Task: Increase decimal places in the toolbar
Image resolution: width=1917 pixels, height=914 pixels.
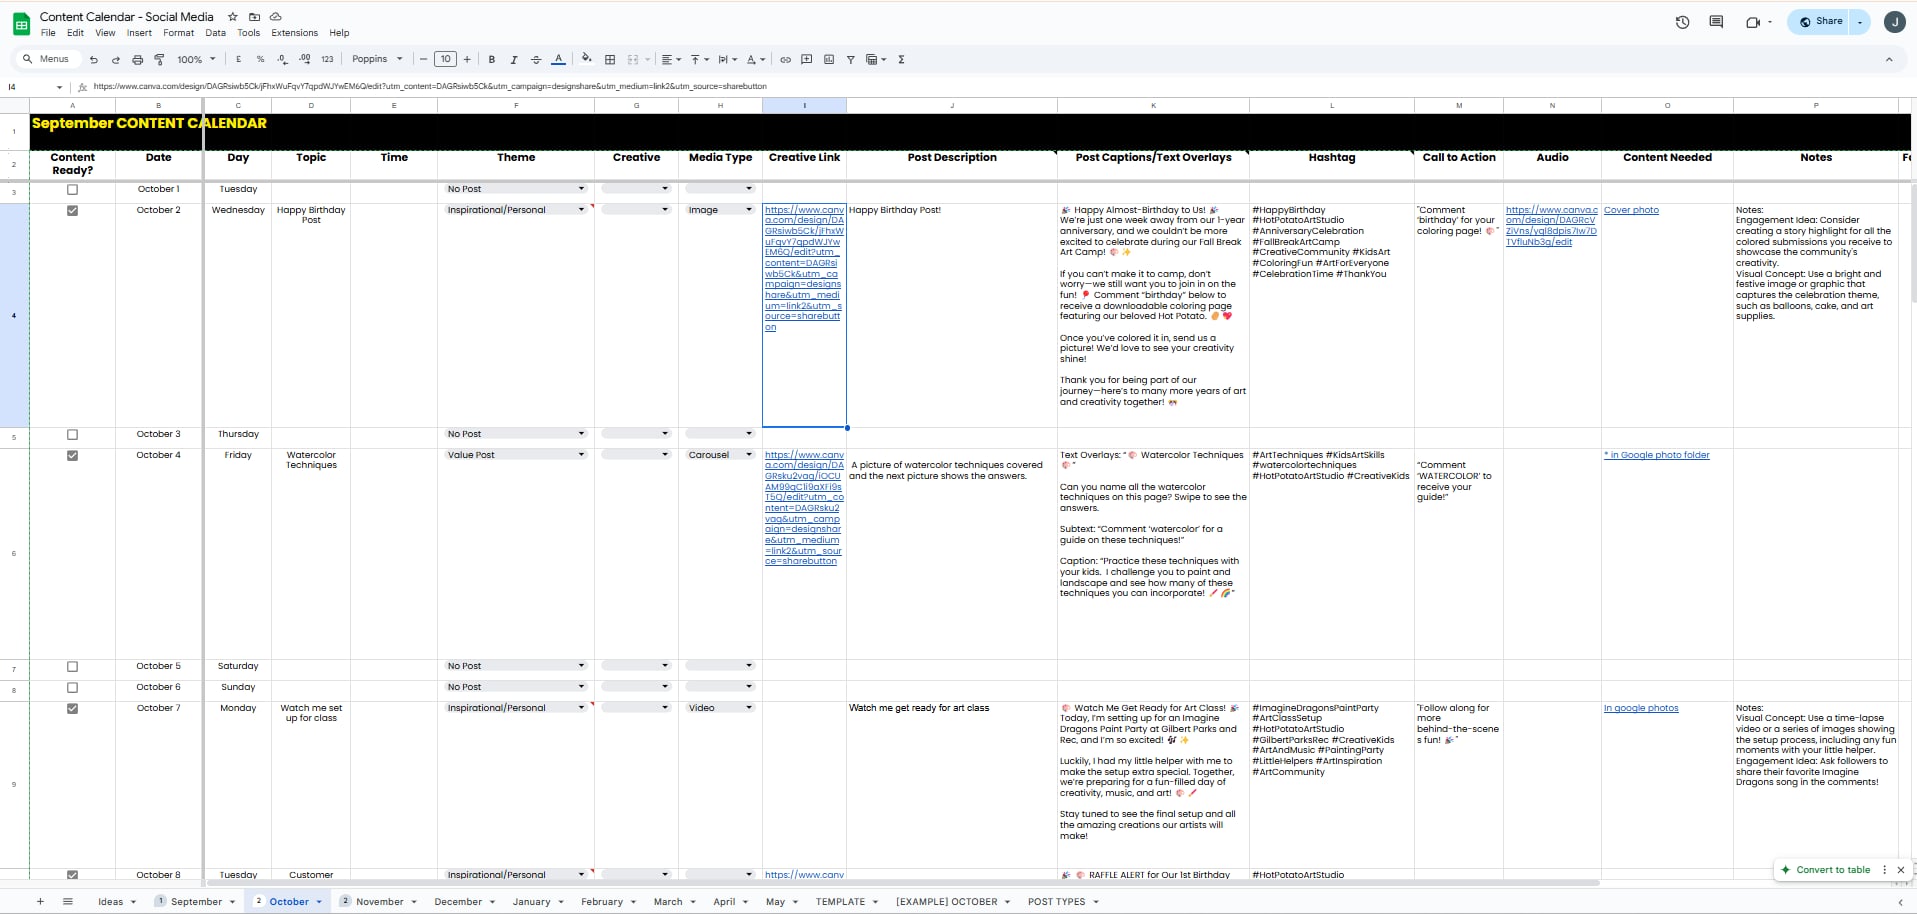Action: point(304,60)
